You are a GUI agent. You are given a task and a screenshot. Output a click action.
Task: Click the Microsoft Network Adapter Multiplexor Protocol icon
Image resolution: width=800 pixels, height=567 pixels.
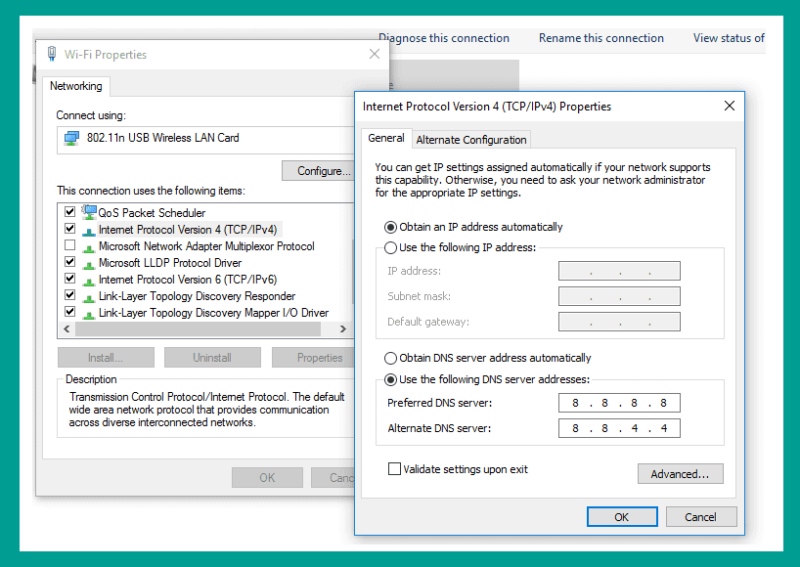pos(89,248)
